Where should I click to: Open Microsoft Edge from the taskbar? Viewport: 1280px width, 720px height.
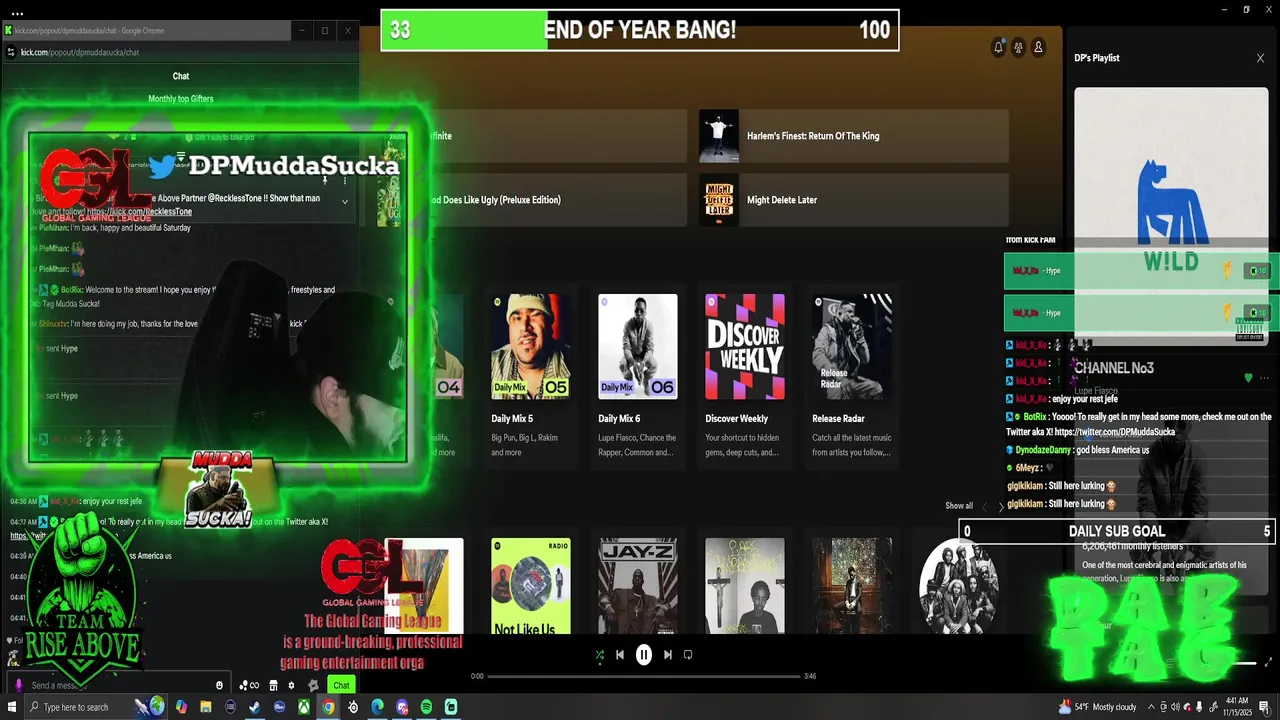click(x=377, y=707)
